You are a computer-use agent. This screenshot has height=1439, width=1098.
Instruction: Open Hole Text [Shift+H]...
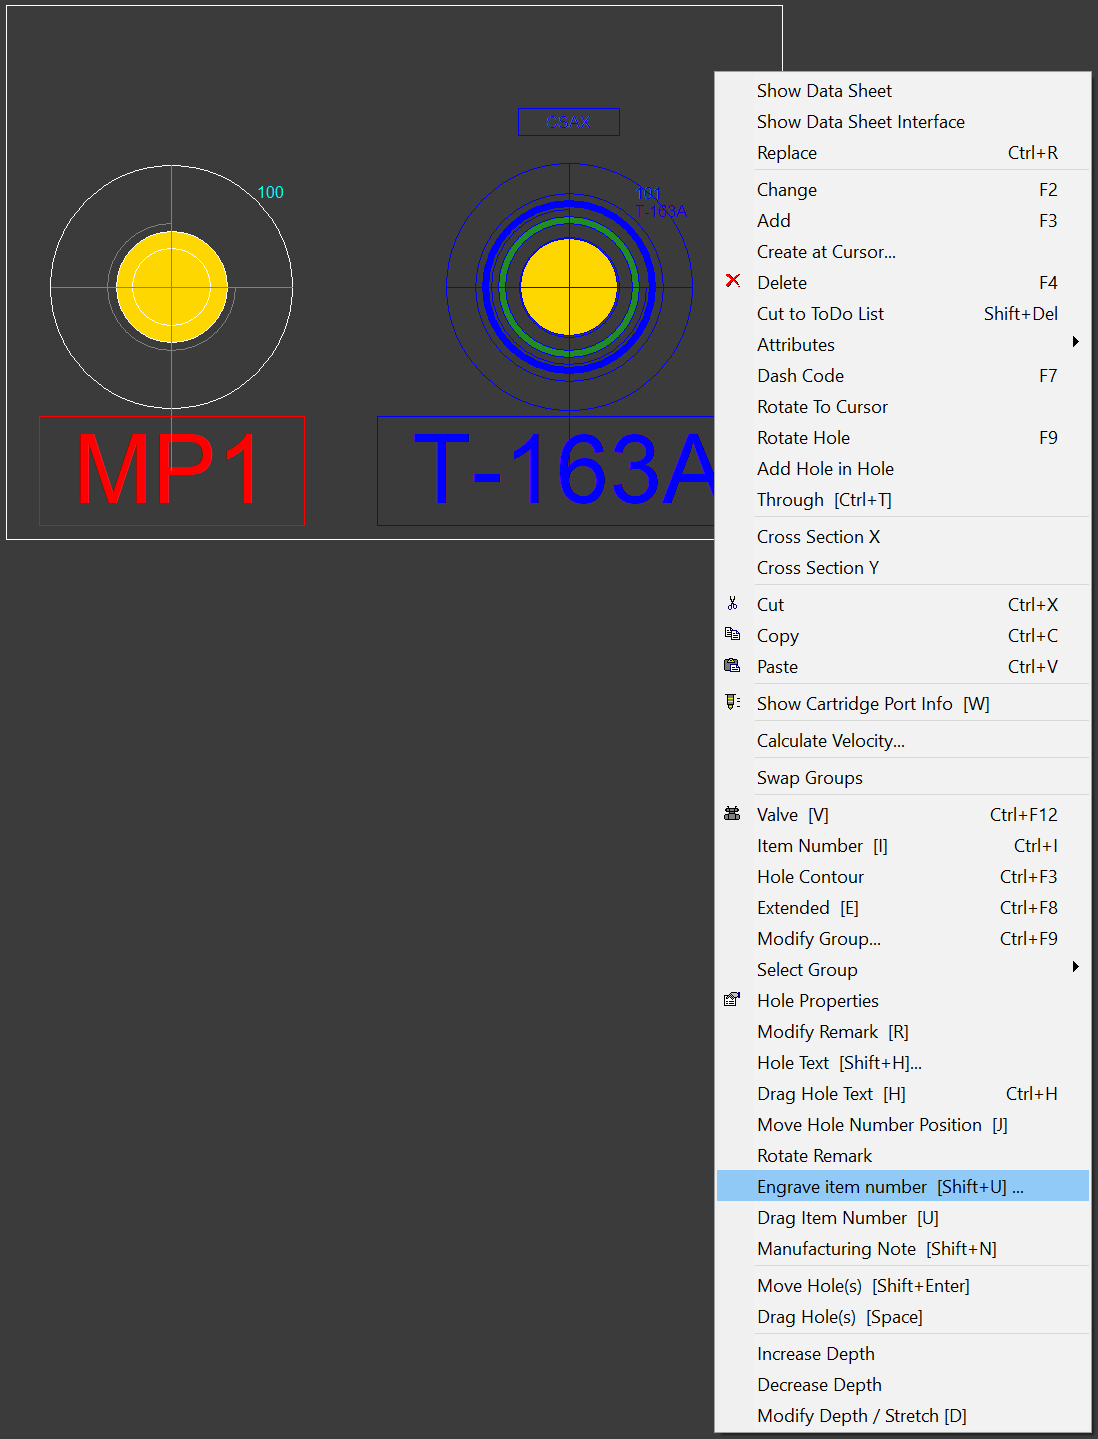pyautogui.click(x=903, y=1063)
